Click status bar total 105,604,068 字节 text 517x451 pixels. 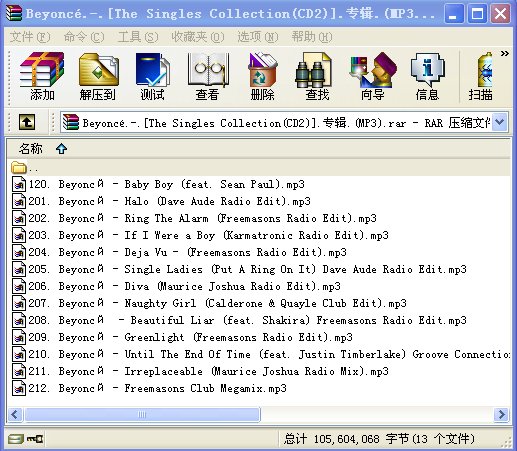(x=379, y=439)
